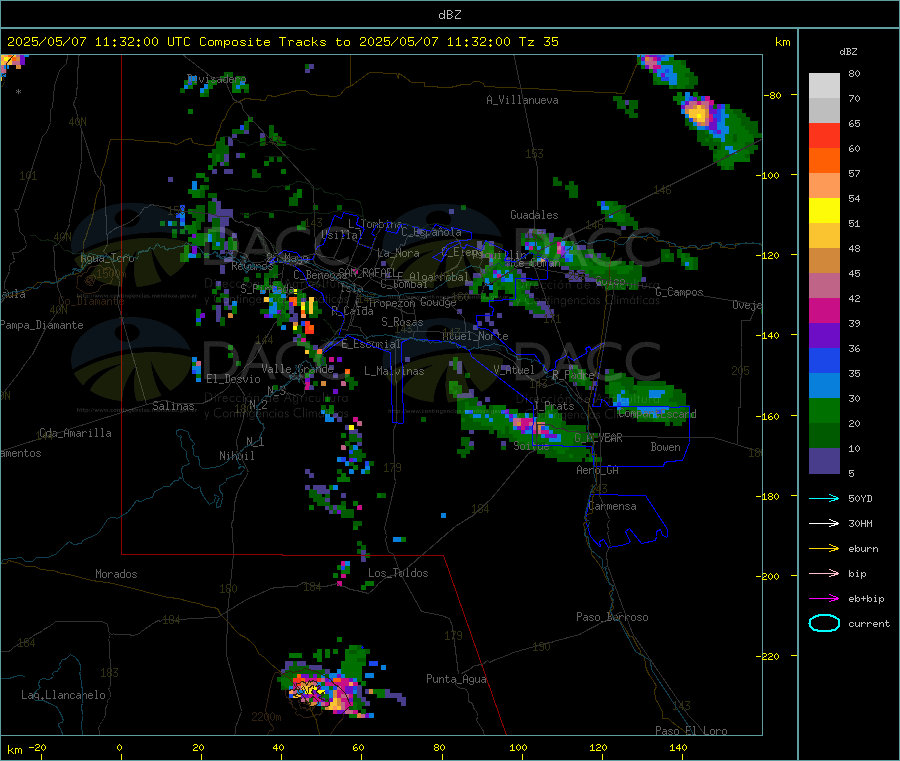Click the yellow eburn arrow legend icon

[824, 549]
